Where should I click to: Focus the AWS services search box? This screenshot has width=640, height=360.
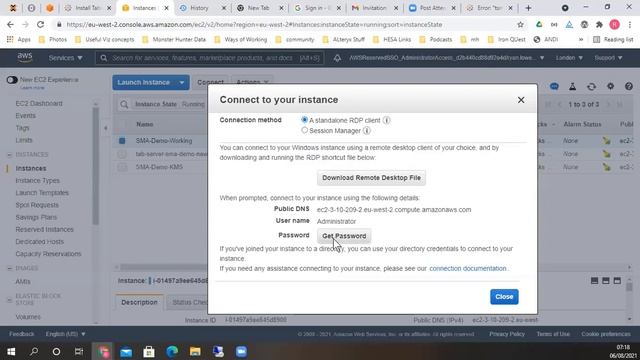point(210,58)
